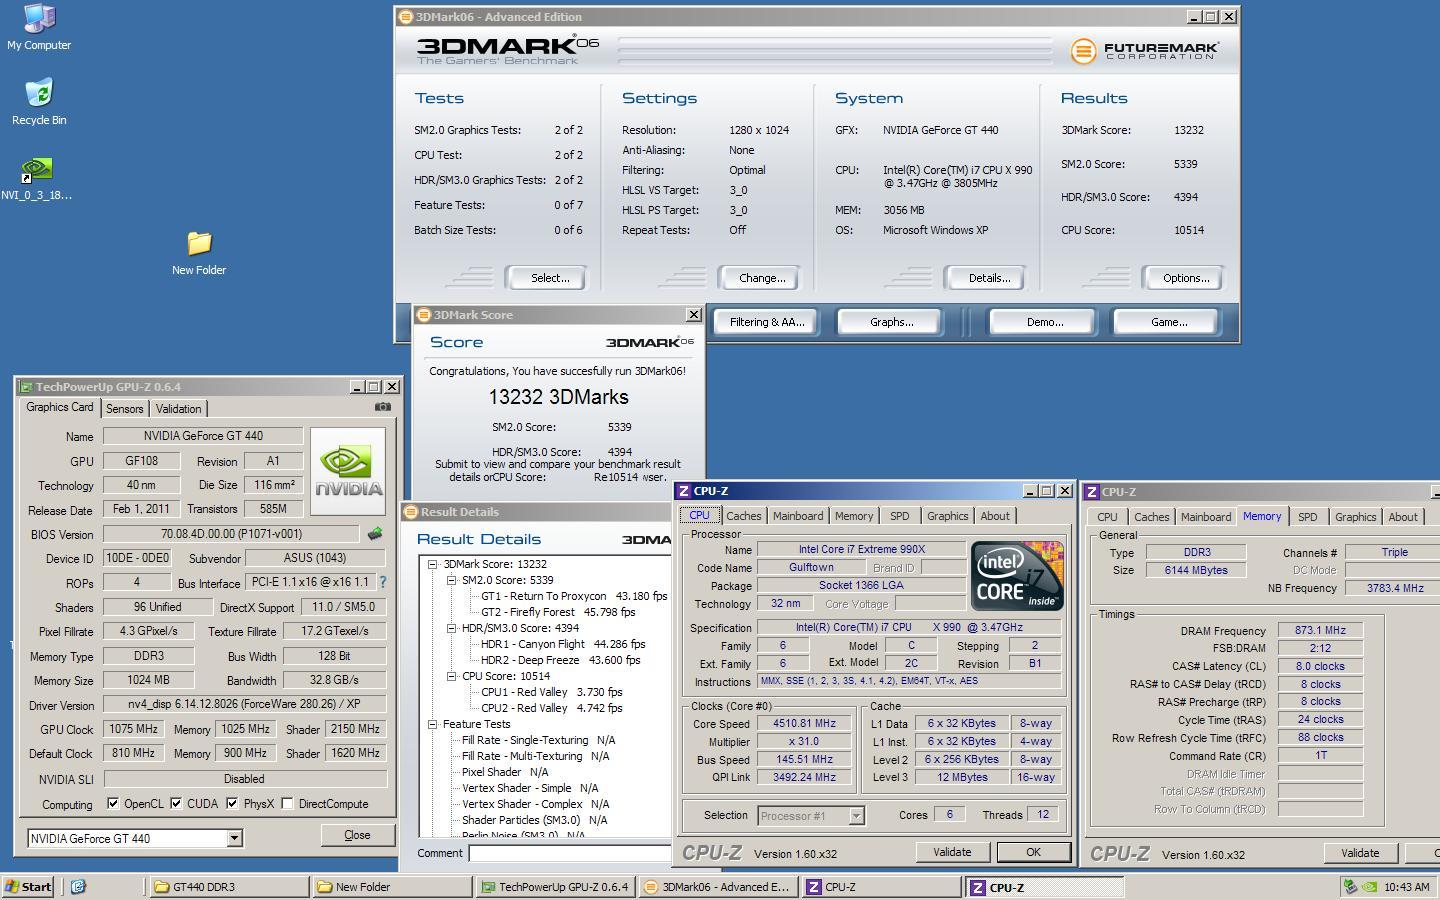The height and width of the screenshot is (900, 1440).
Task: Click quick launch icon beside Start
Action: [x=78, y=887]
